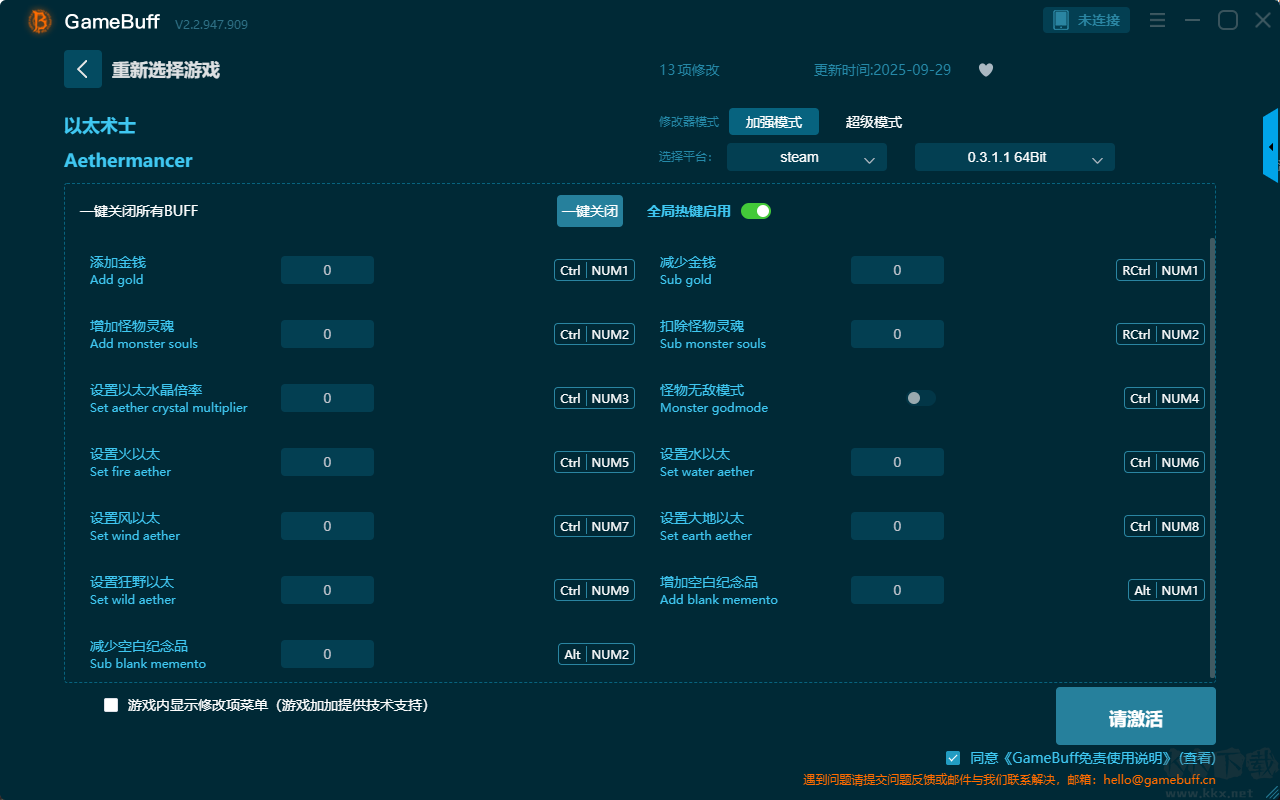
Task: Click the 一键关闭 close all buffs button
Action: pyautogui.click(x=589, y=211)
